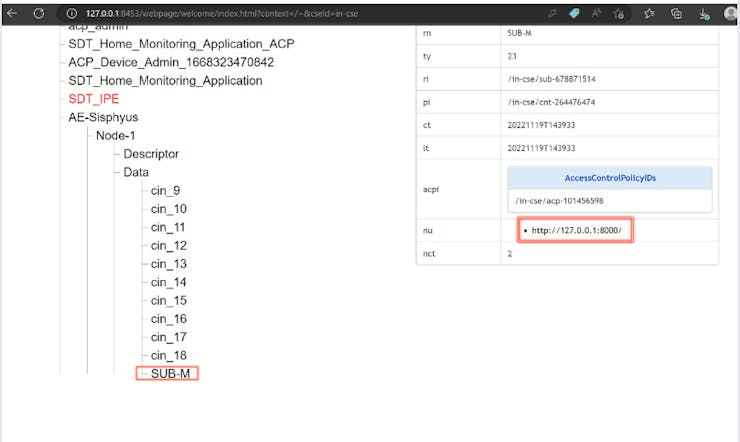Open the collections icon in browser toolbar
Screen dimensions: 740x442
pos(676,13)
